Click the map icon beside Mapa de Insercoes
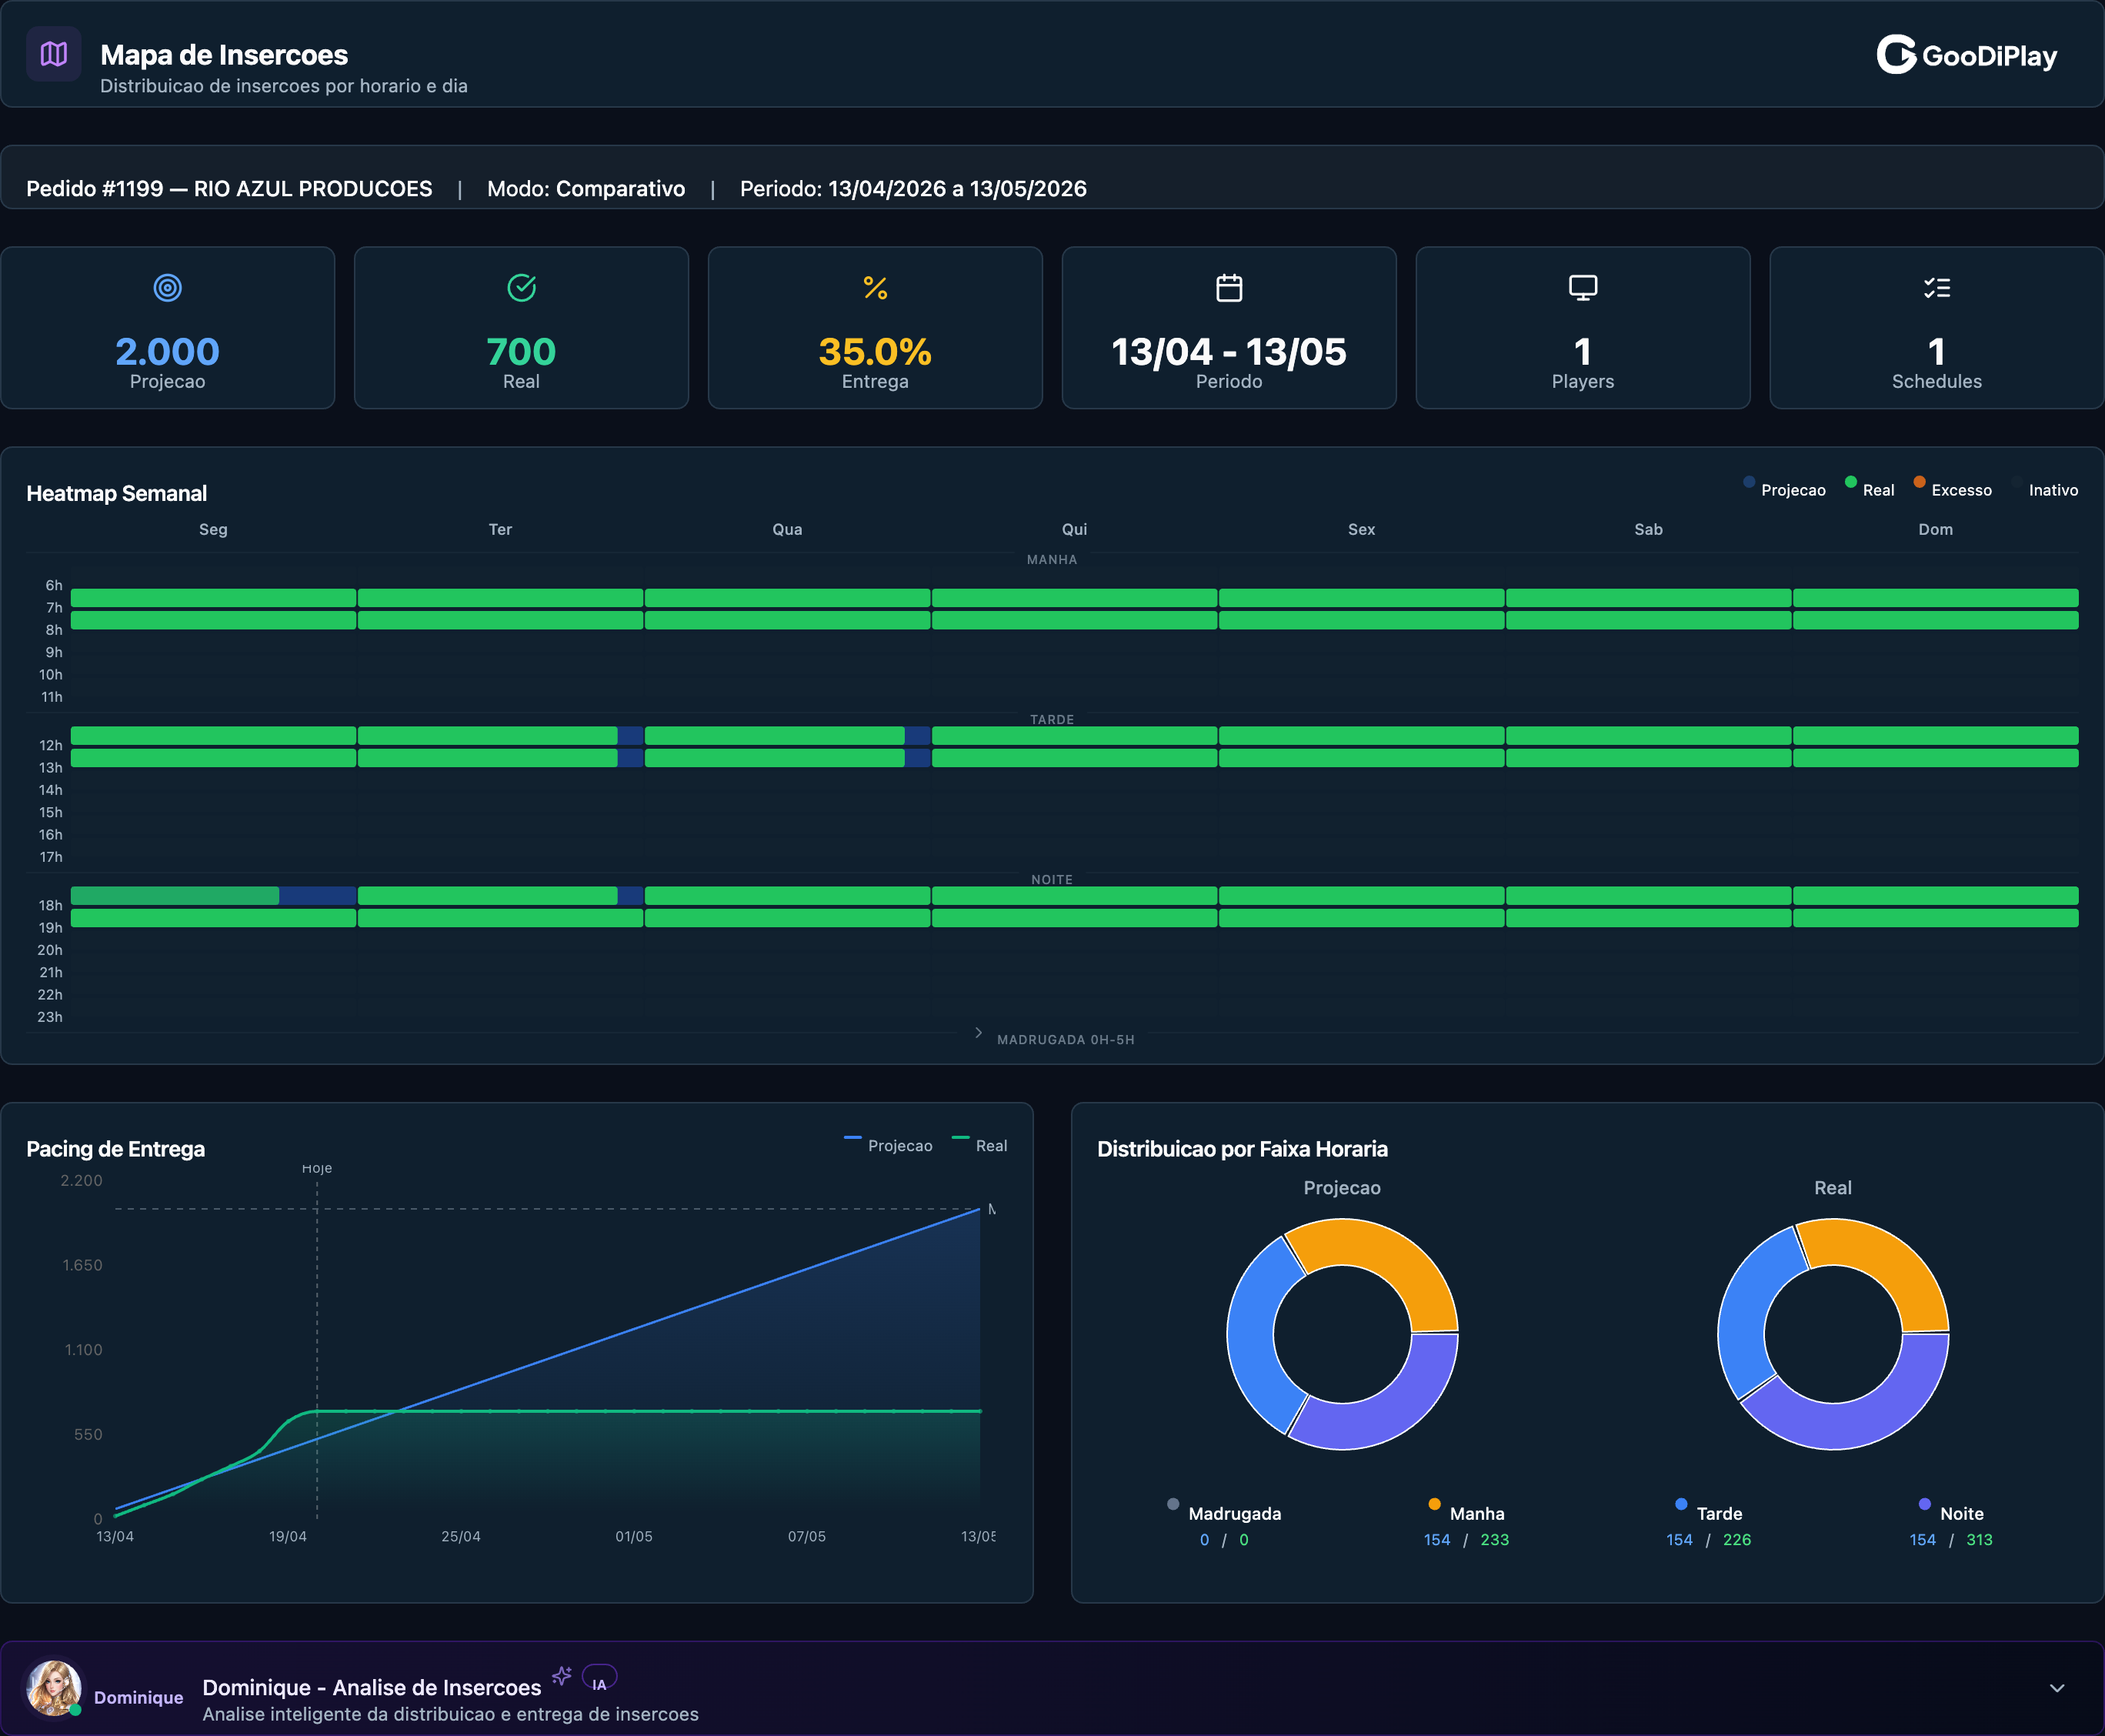This screenshot has height=1736, width=2105. [x=54, y=54]
